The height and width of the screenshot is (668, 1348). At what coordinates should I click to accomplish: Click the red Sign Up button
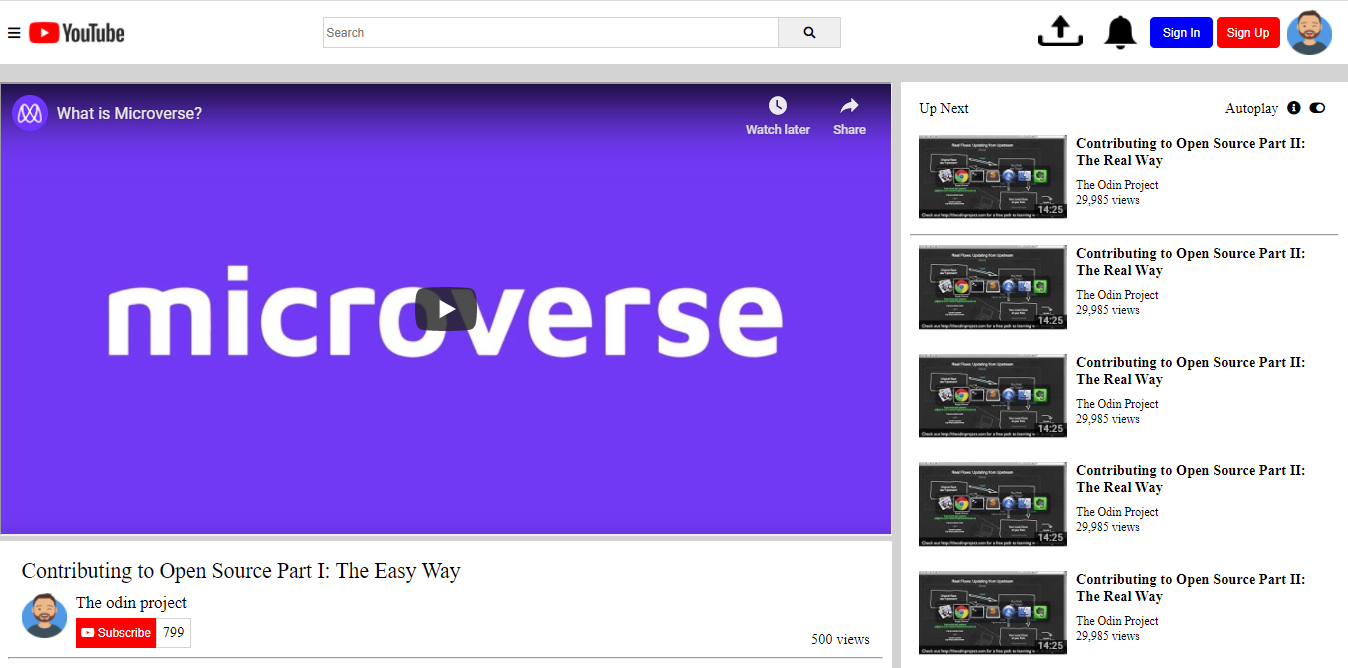coord(1248,33)
